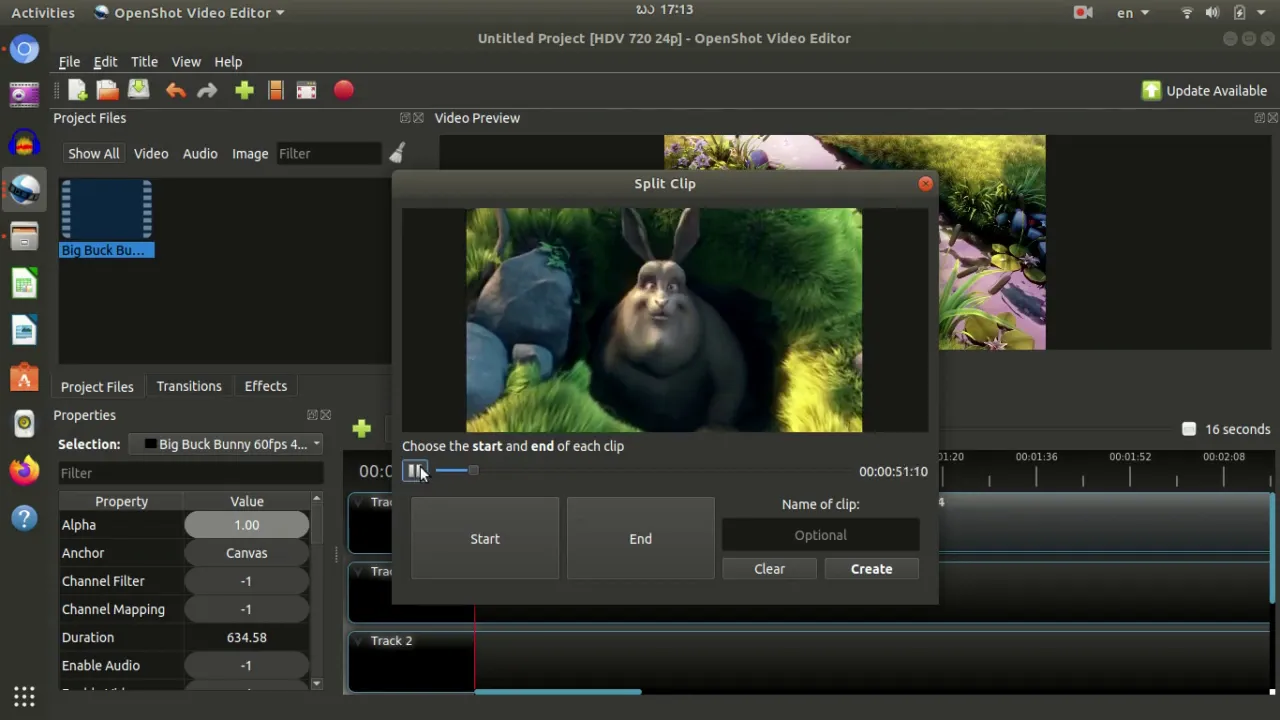Viewport: 1280px width, 720px height.
Task: Switch to the Effects tab
Action: 266,386
